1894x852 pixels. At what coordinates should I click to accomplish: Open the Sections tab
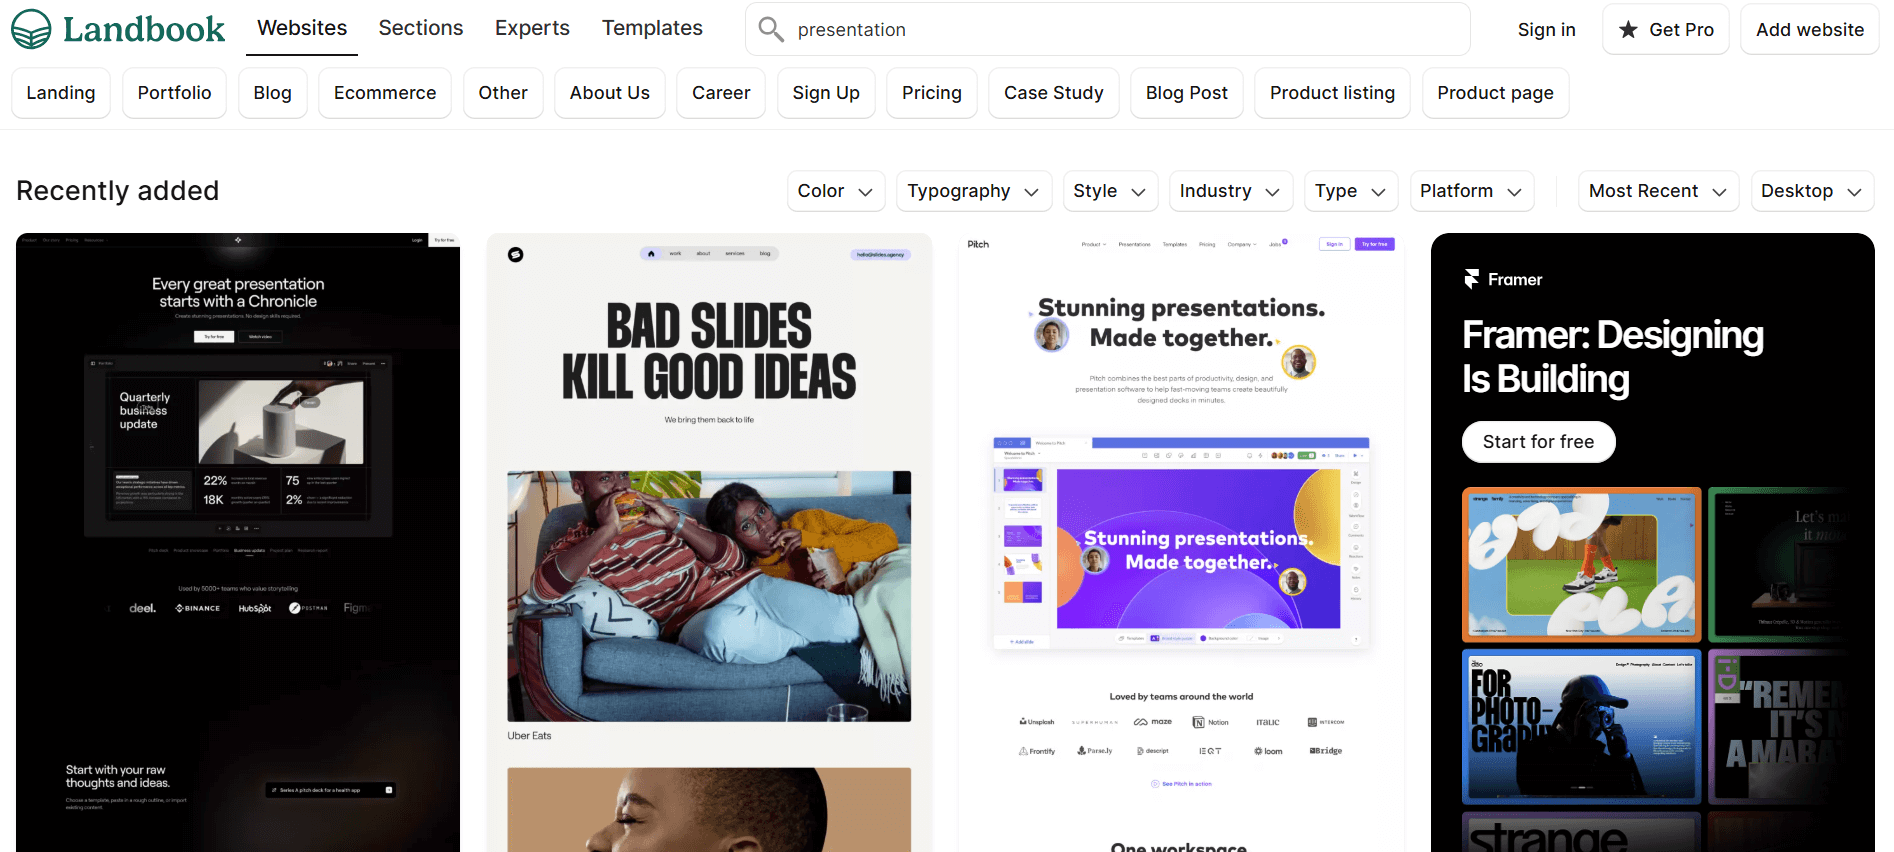click(x=421, y=28)
